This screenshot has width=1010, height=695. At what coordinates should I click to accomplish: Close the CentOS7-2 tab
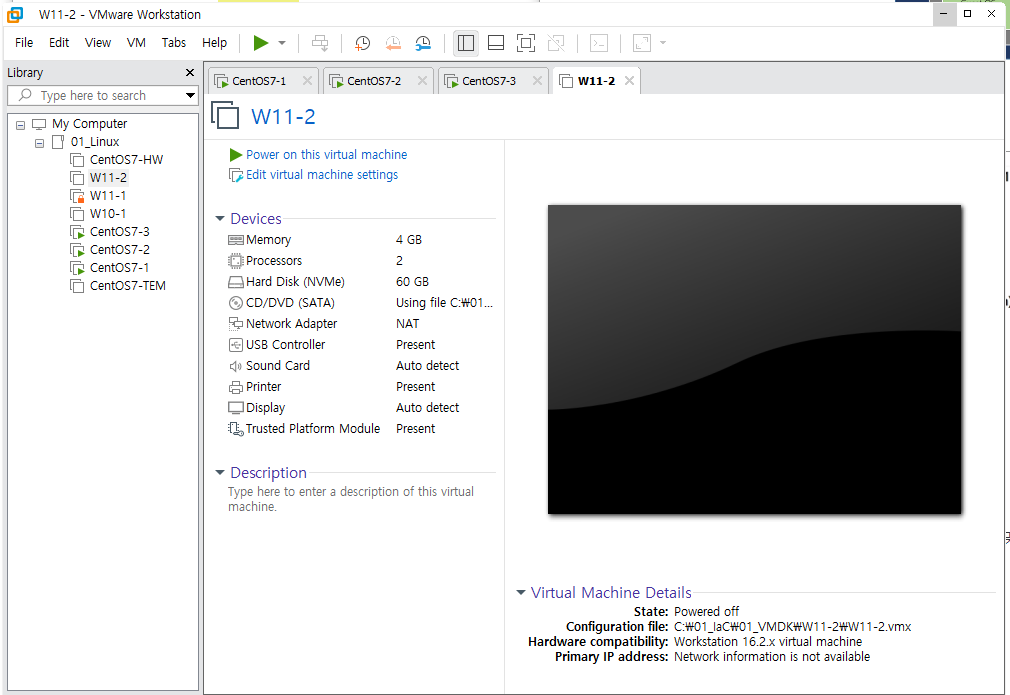(422, 81)
